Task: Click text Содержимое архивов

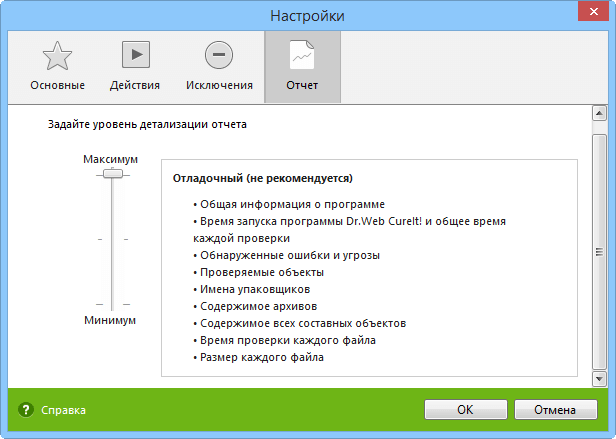Action: (258, 306)
